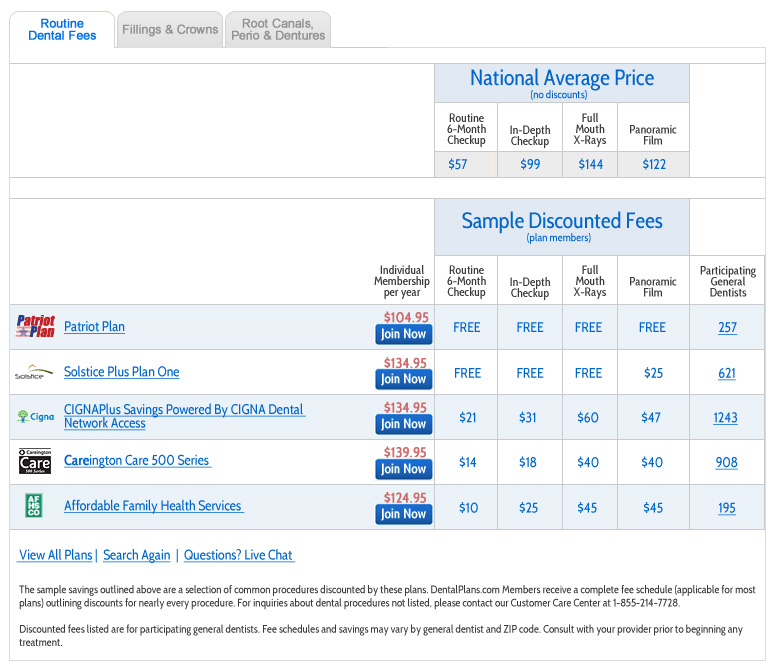Click national average $144 X-rays price

tap(590, 164)
